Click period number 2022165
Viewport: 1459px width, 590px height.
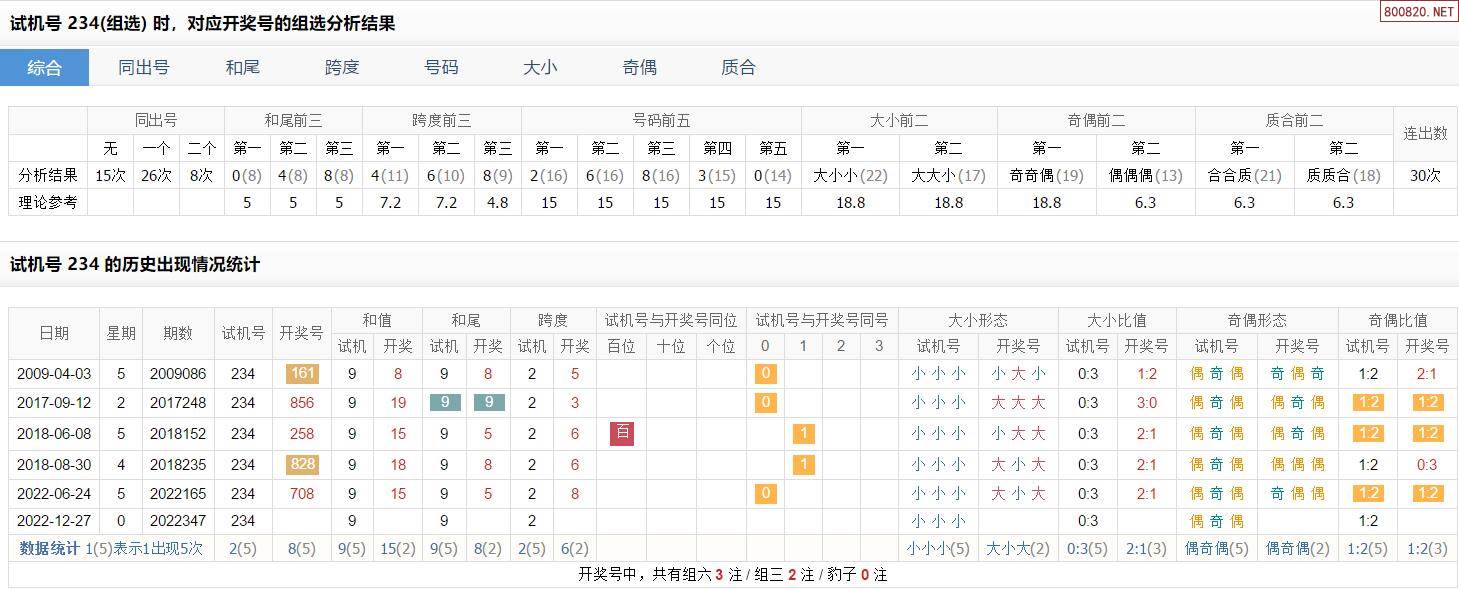click(178, 494)
